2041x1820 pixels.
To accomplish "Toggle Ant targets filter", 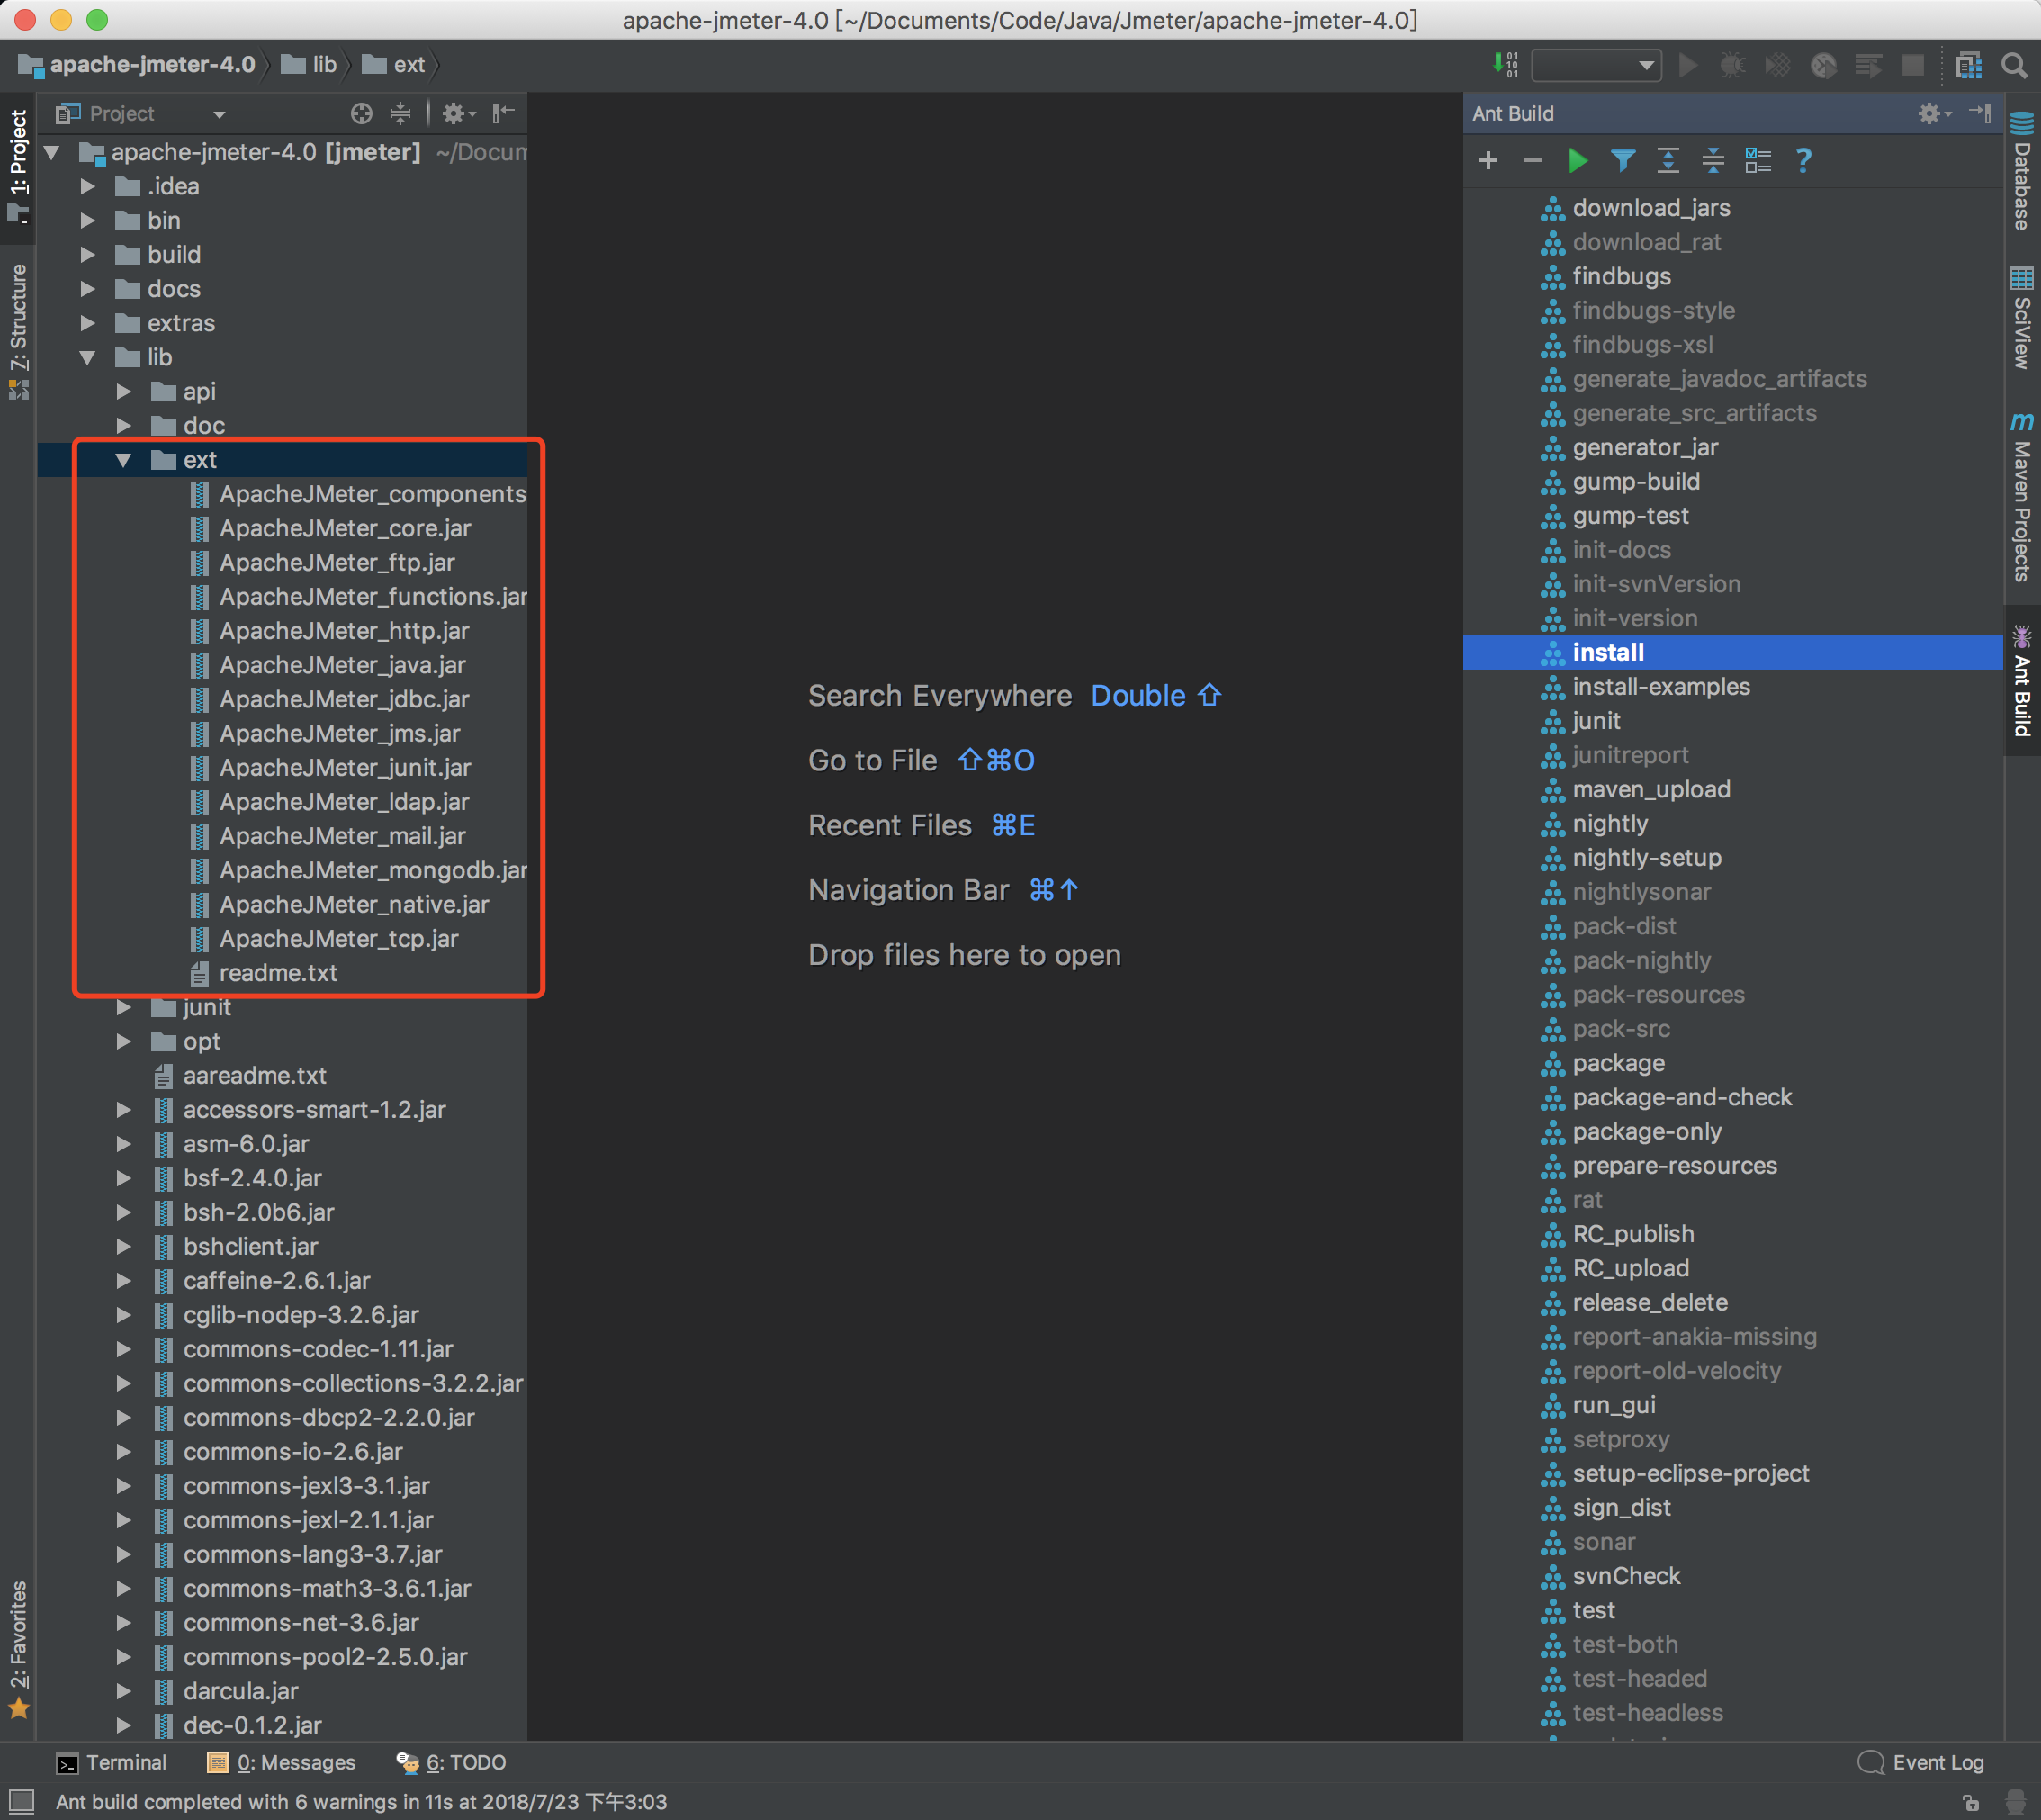I will coord(1623,160).
